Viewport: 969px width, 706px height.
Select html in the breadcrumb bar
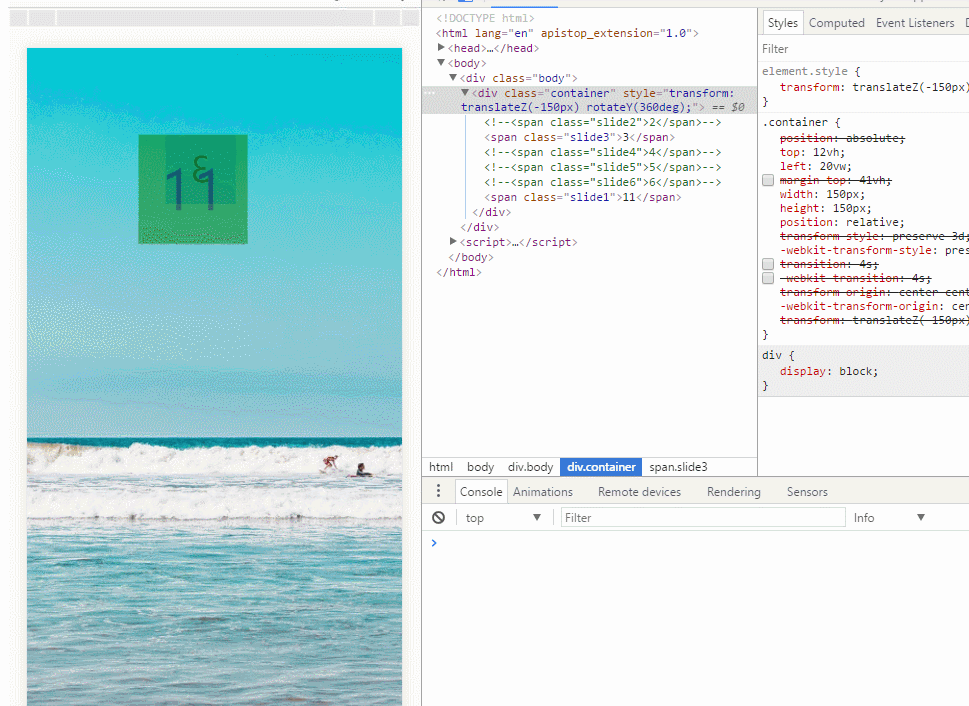pos(441,467)
